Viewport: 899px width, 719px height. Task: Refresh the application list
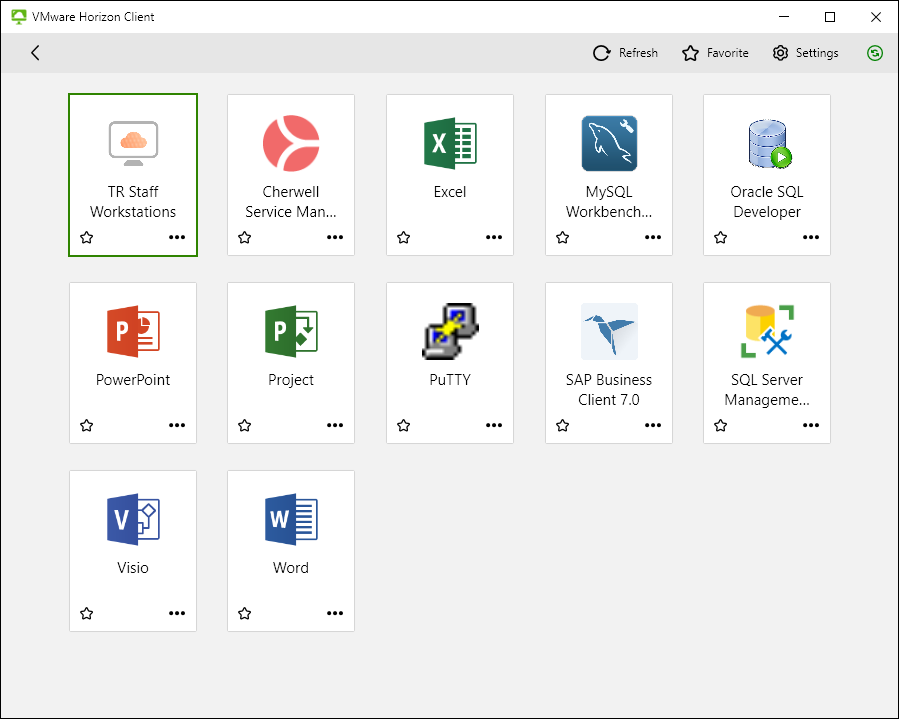(x=626, y=53)
